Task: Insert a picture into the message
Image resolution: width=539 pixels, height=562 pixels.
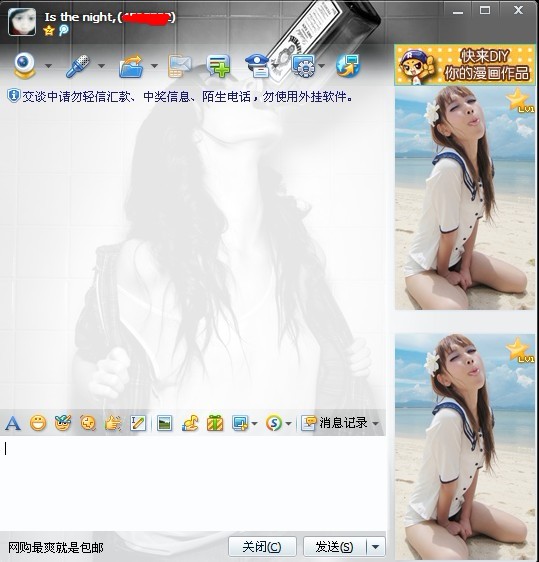Action: pos(164,423)
